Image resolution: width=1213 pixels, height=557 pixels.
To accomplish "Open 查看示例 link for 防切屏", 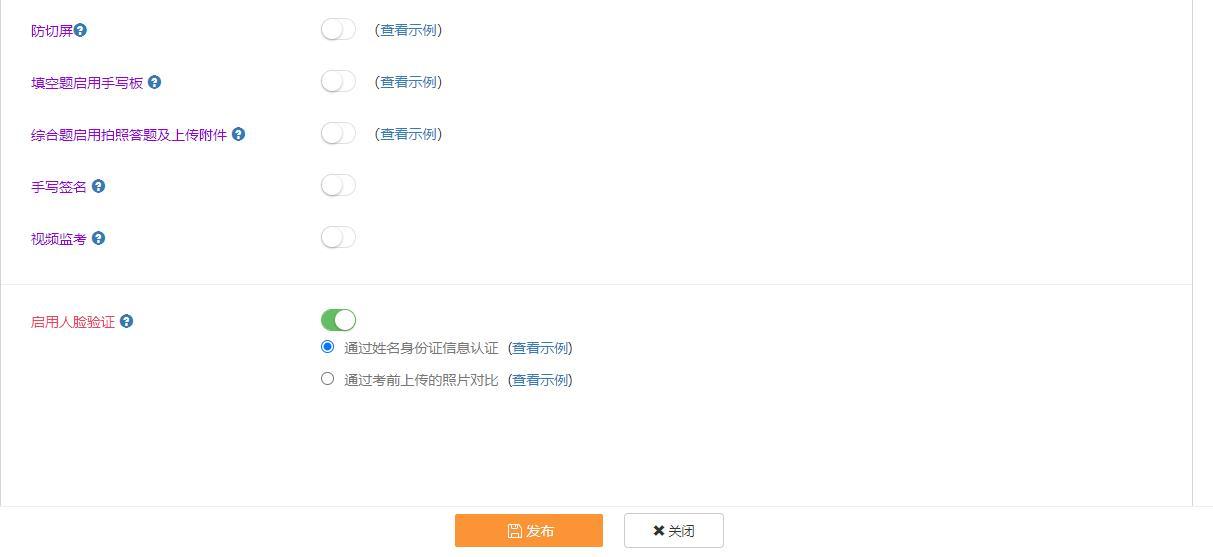I will click(x=408, y=30).
